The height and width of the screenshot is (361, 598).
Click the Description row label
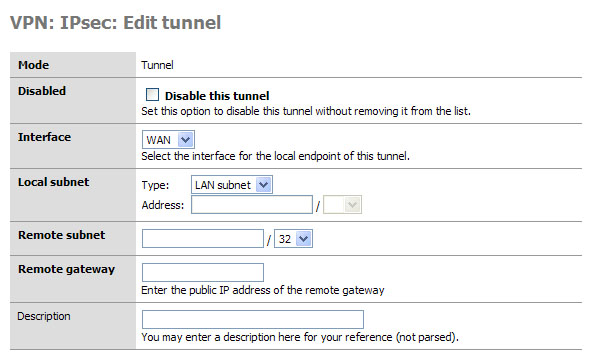(x=44, y=316)
